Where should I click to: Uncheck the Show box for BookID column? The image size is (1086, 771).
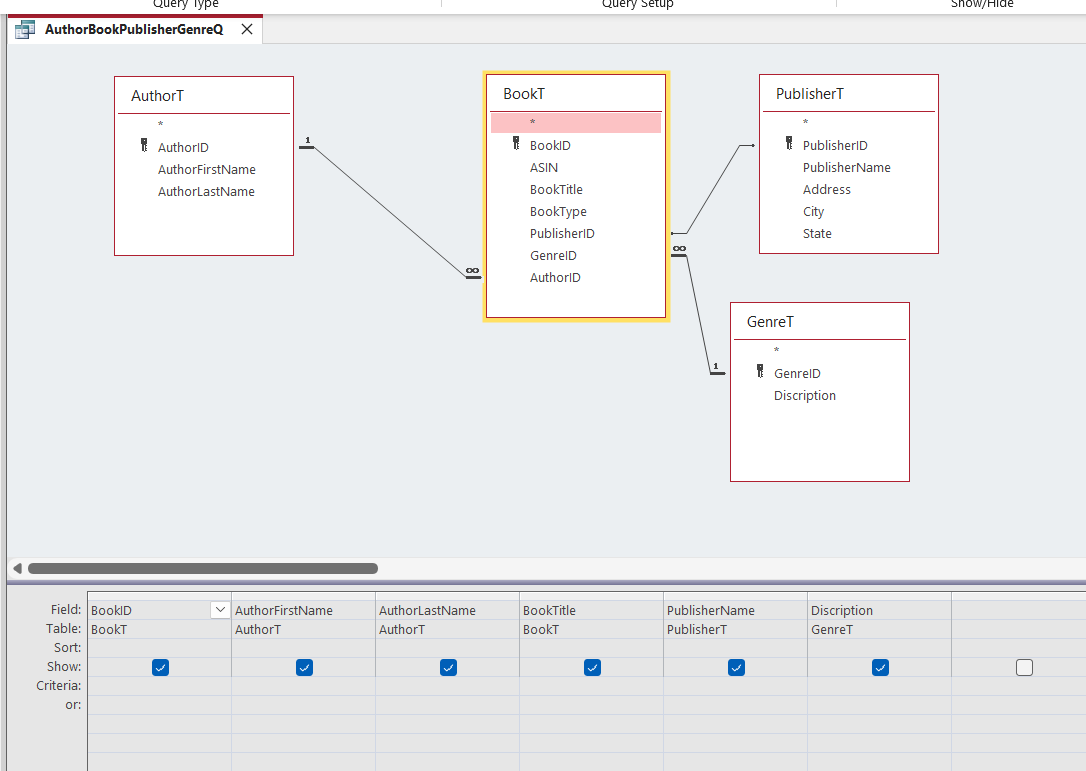coord(160,667)
